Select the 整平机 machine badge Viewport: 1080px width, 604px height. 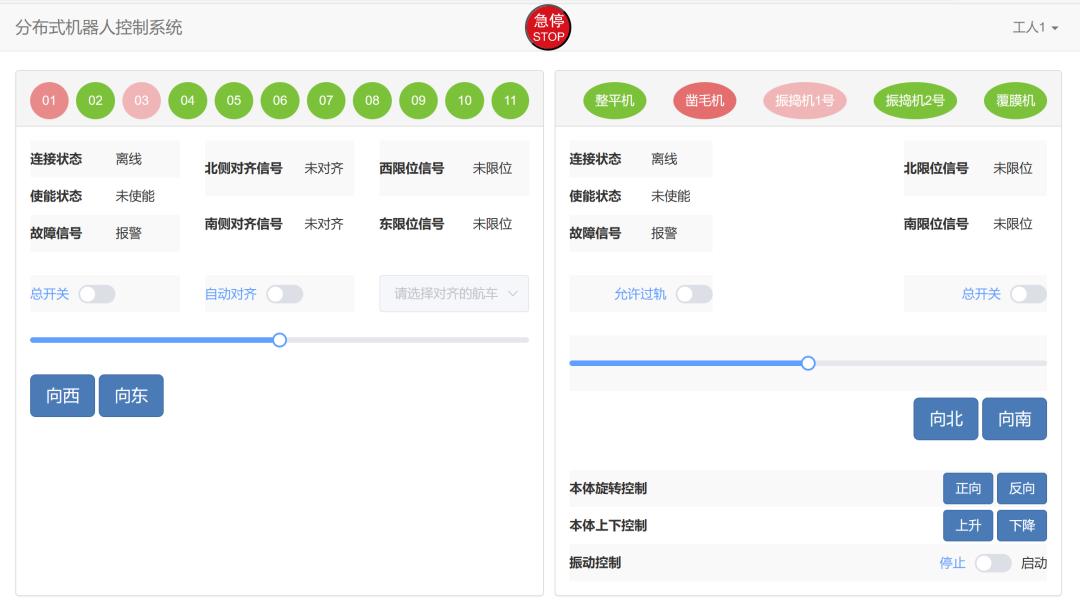(614, 101)
